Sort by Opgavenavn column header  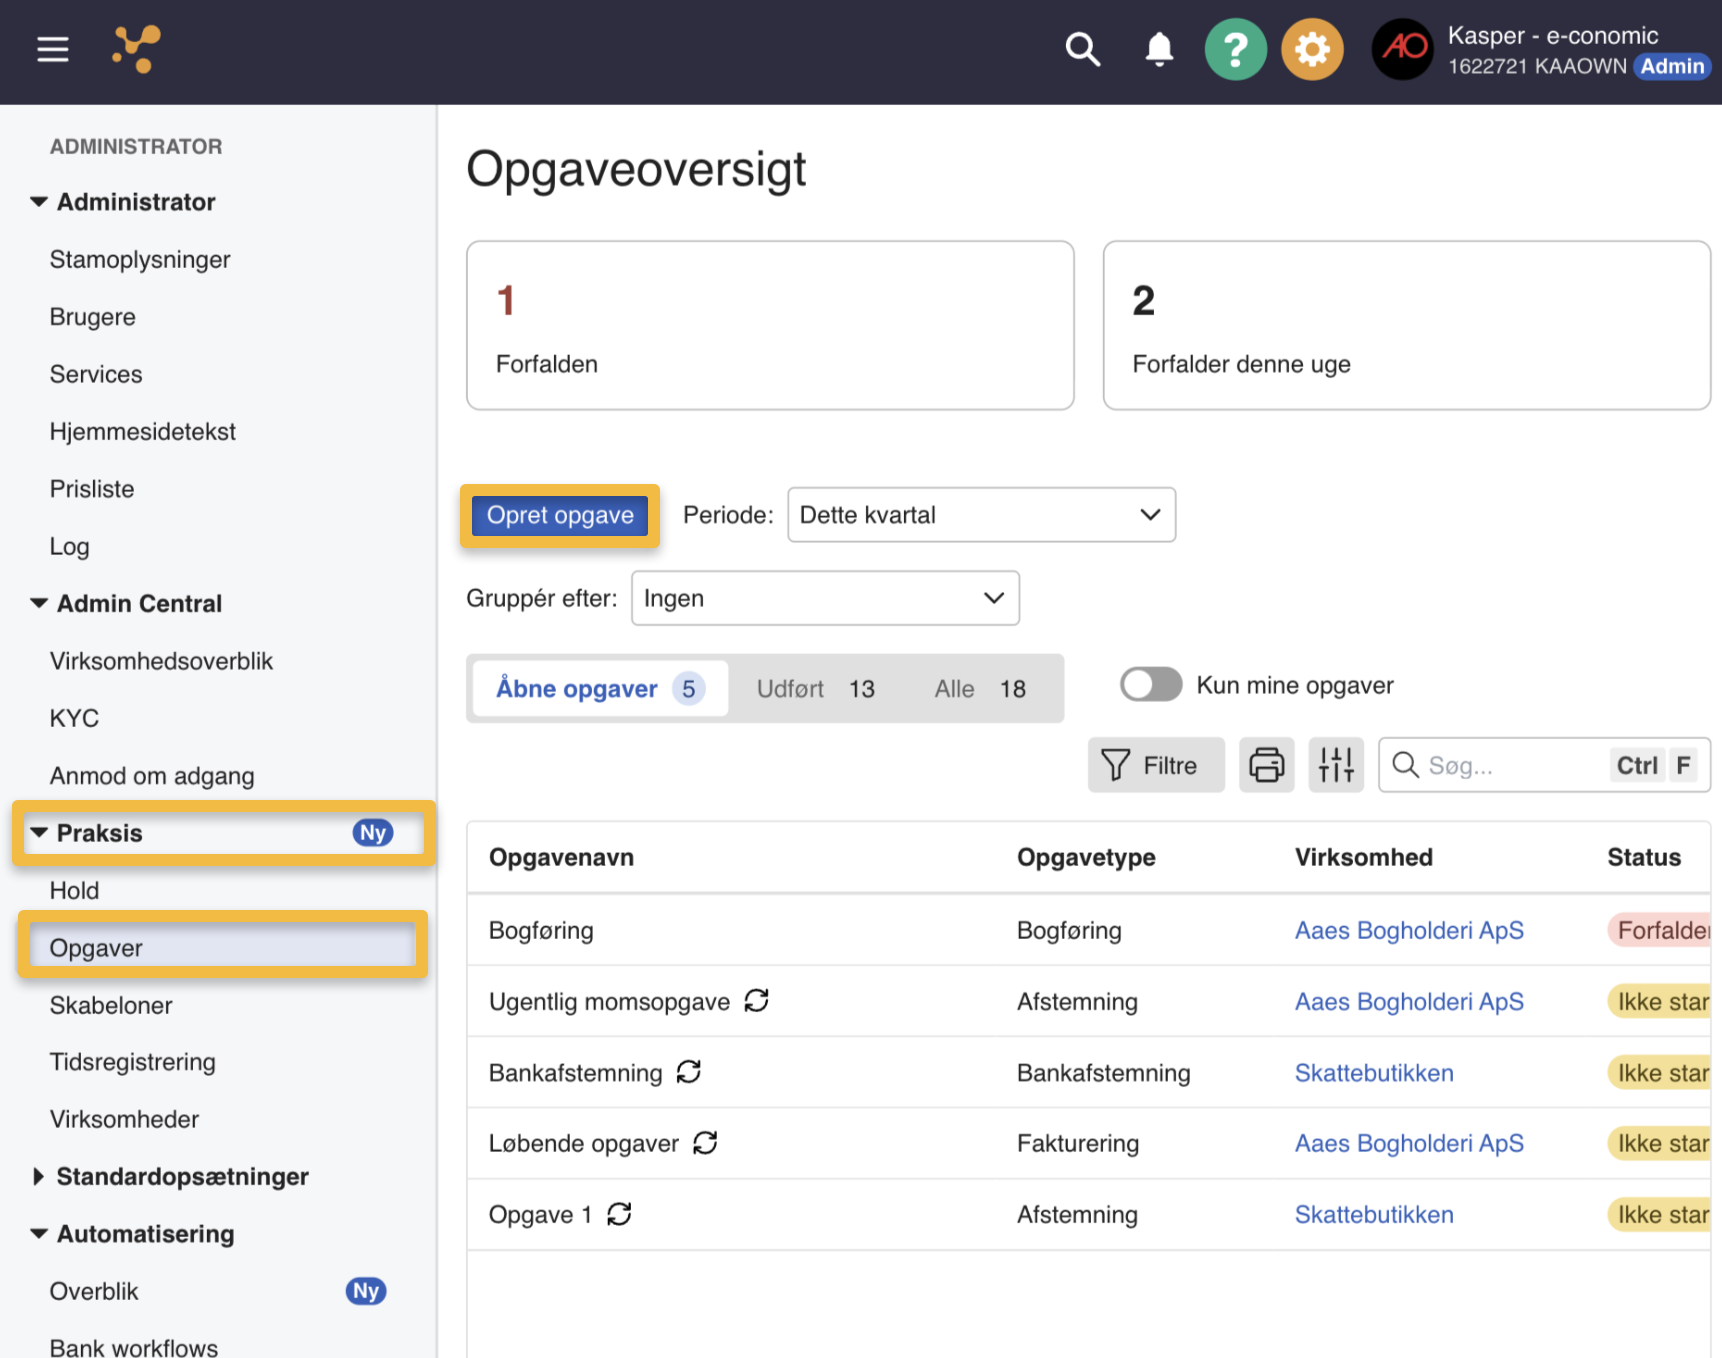(561, 857)
